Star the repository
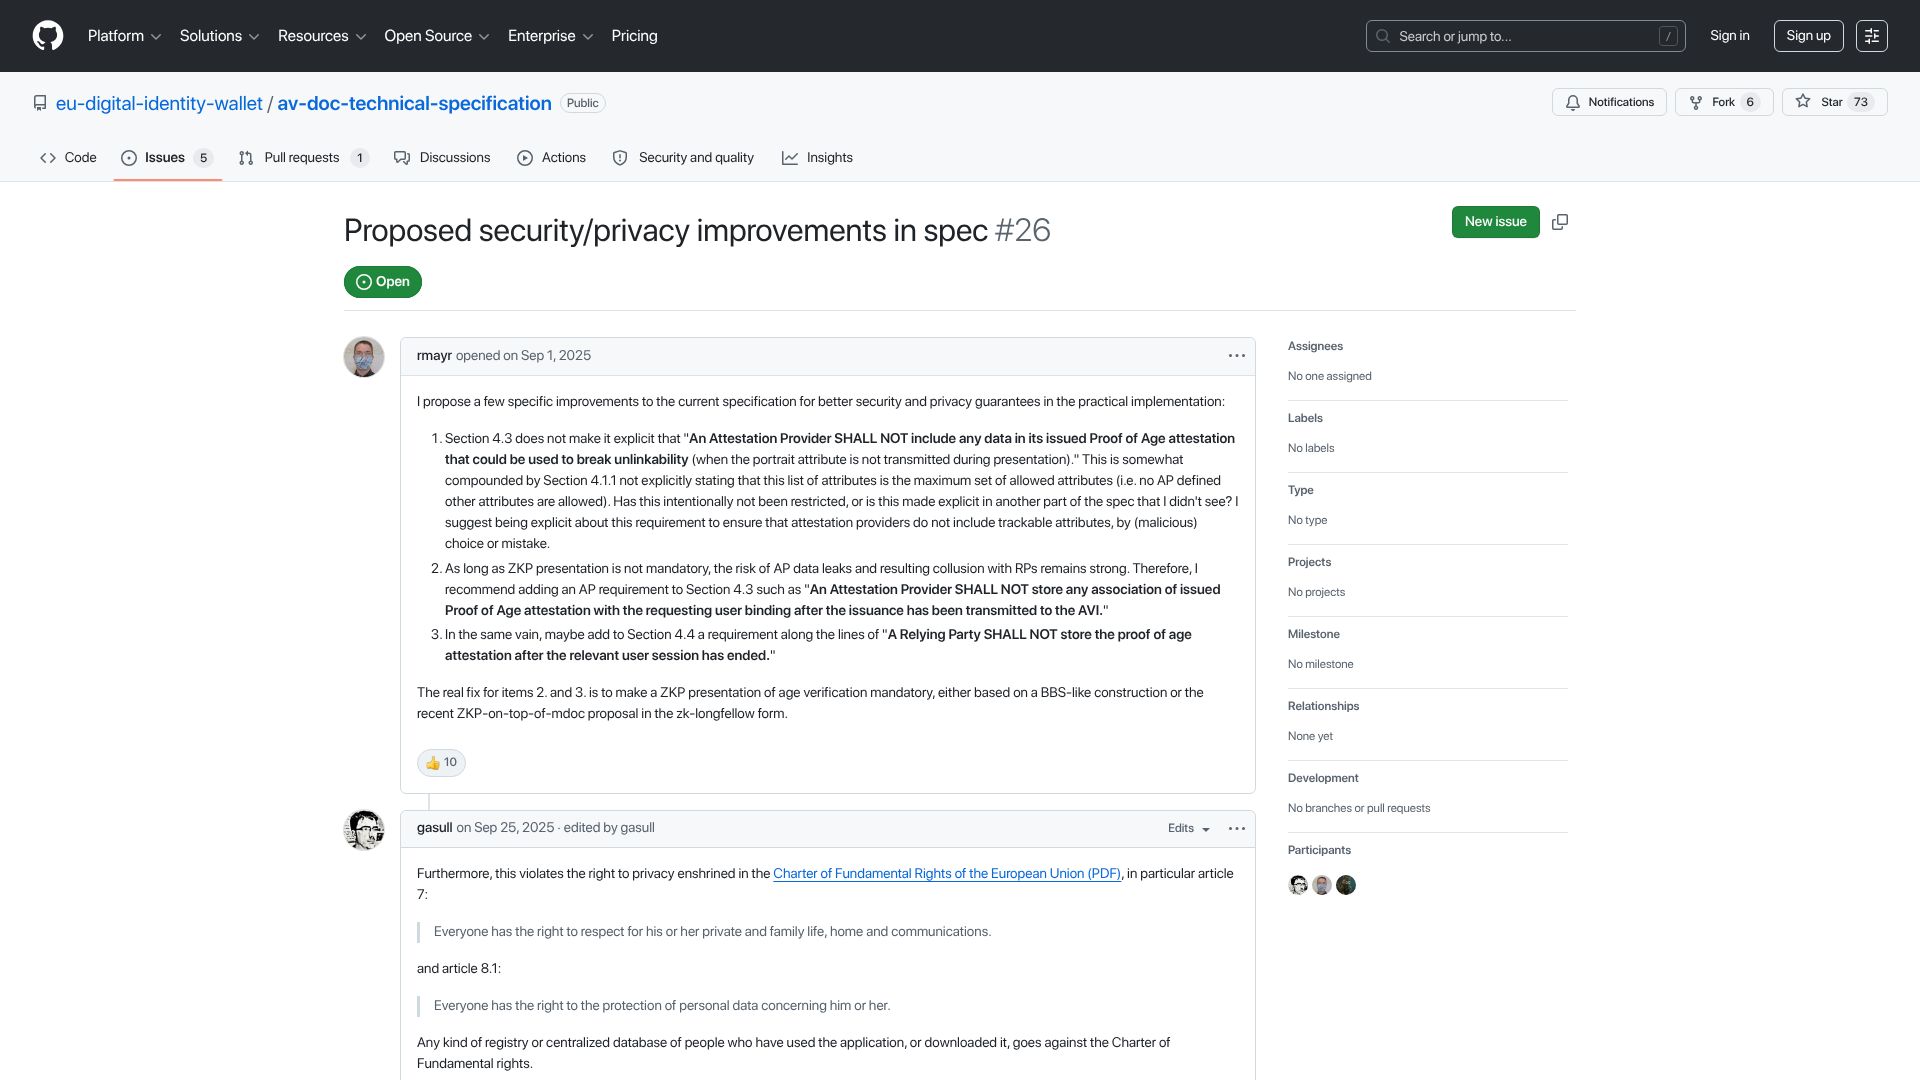This screenshot has height=1080, width=1920. coord(1834,102)
